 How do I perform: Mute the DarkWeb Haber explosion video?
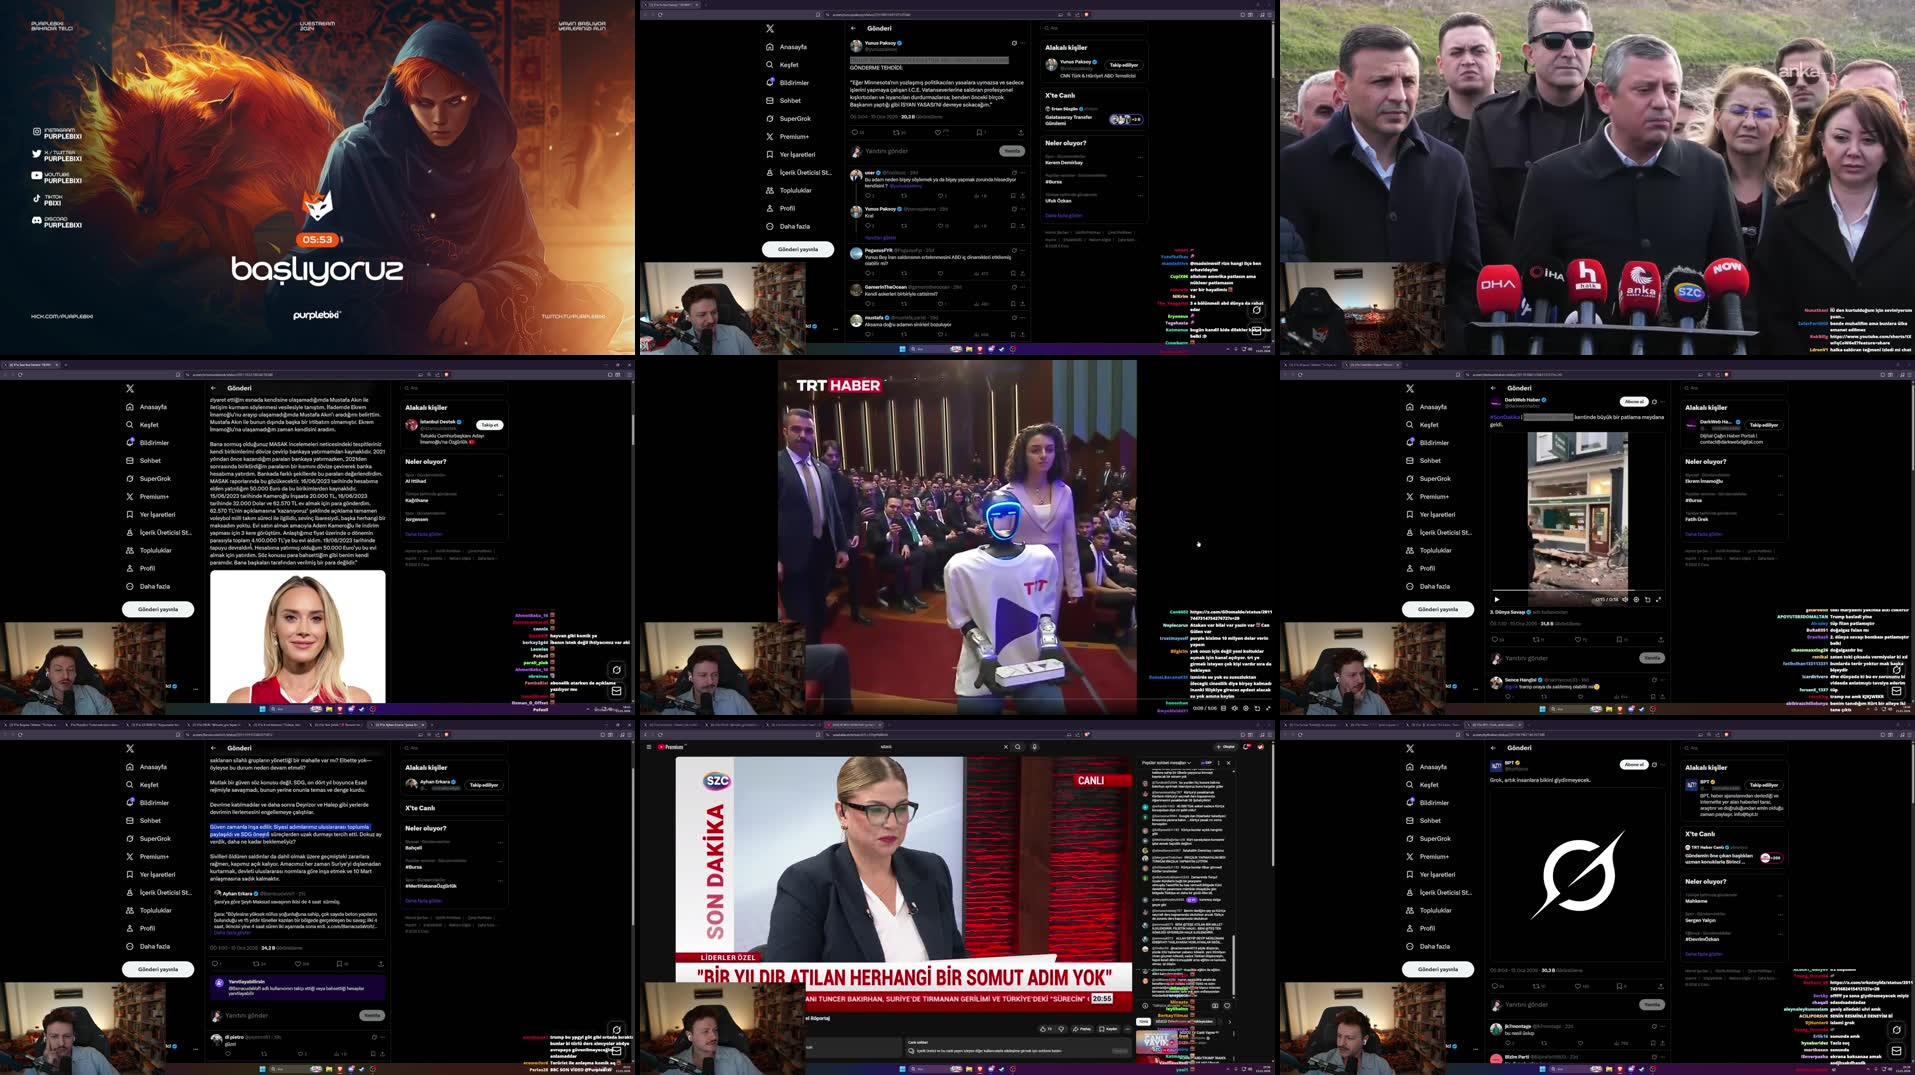point(1624,600)
